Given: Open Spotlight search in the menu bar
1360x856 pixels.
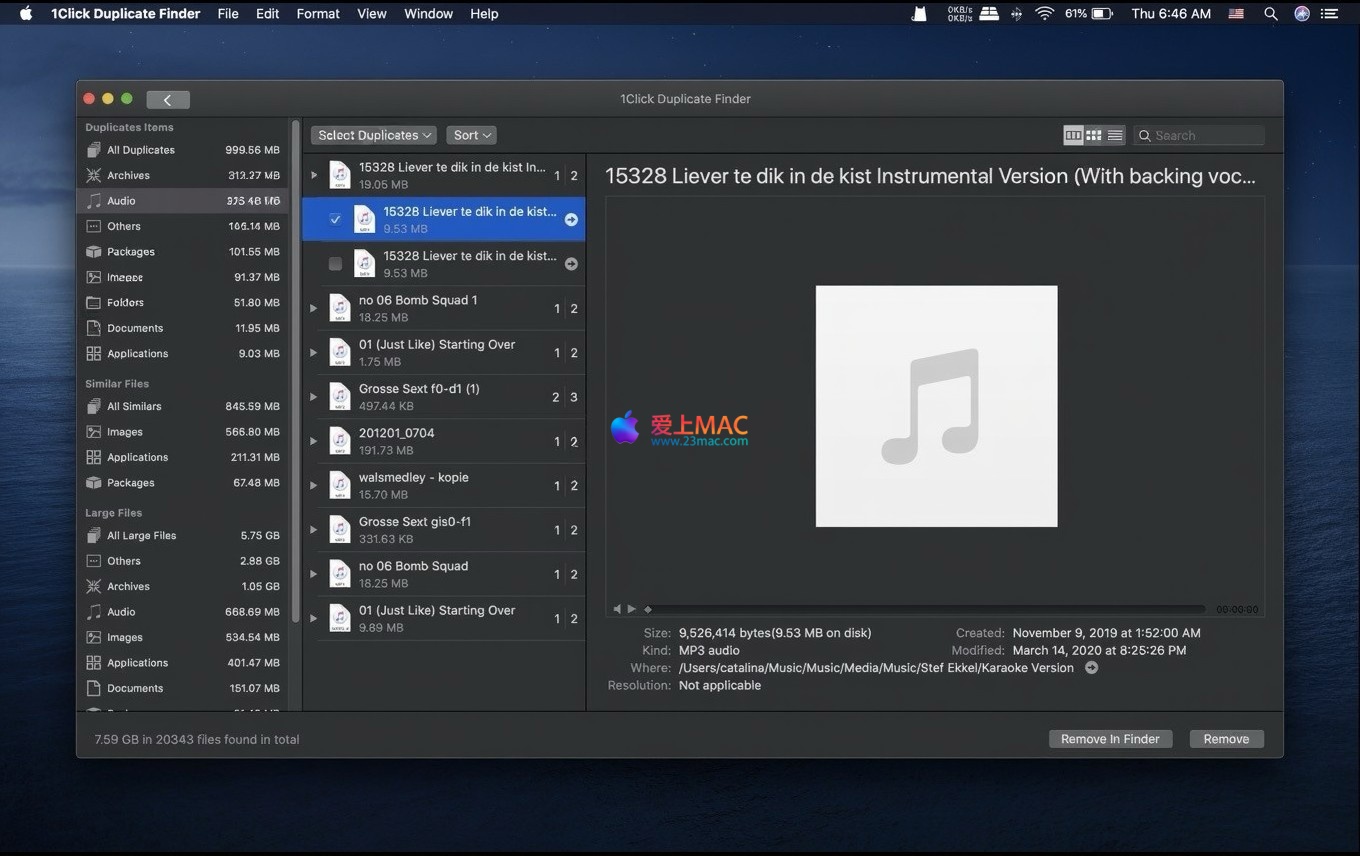Looking at the screenshot, I should coord(1271,14).
